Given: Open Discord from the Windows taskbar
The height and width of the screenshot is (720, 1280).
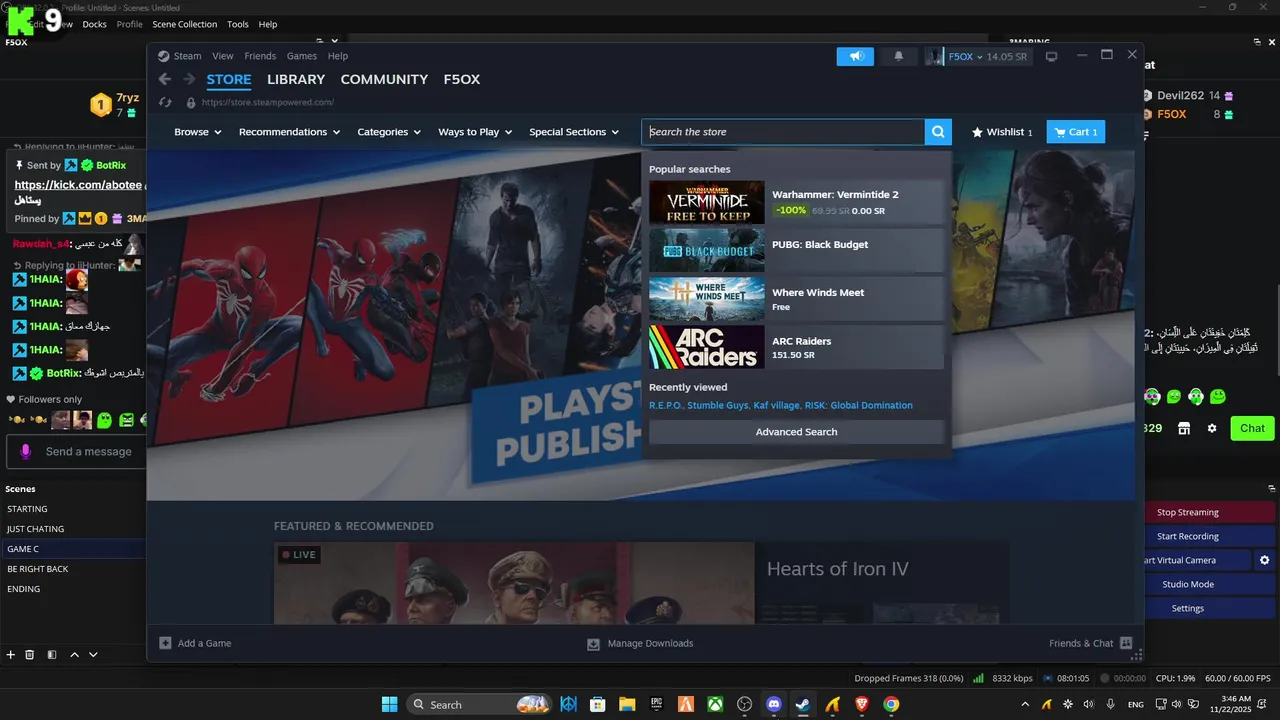Looking at the screenshot, I should tap(773, 704).
